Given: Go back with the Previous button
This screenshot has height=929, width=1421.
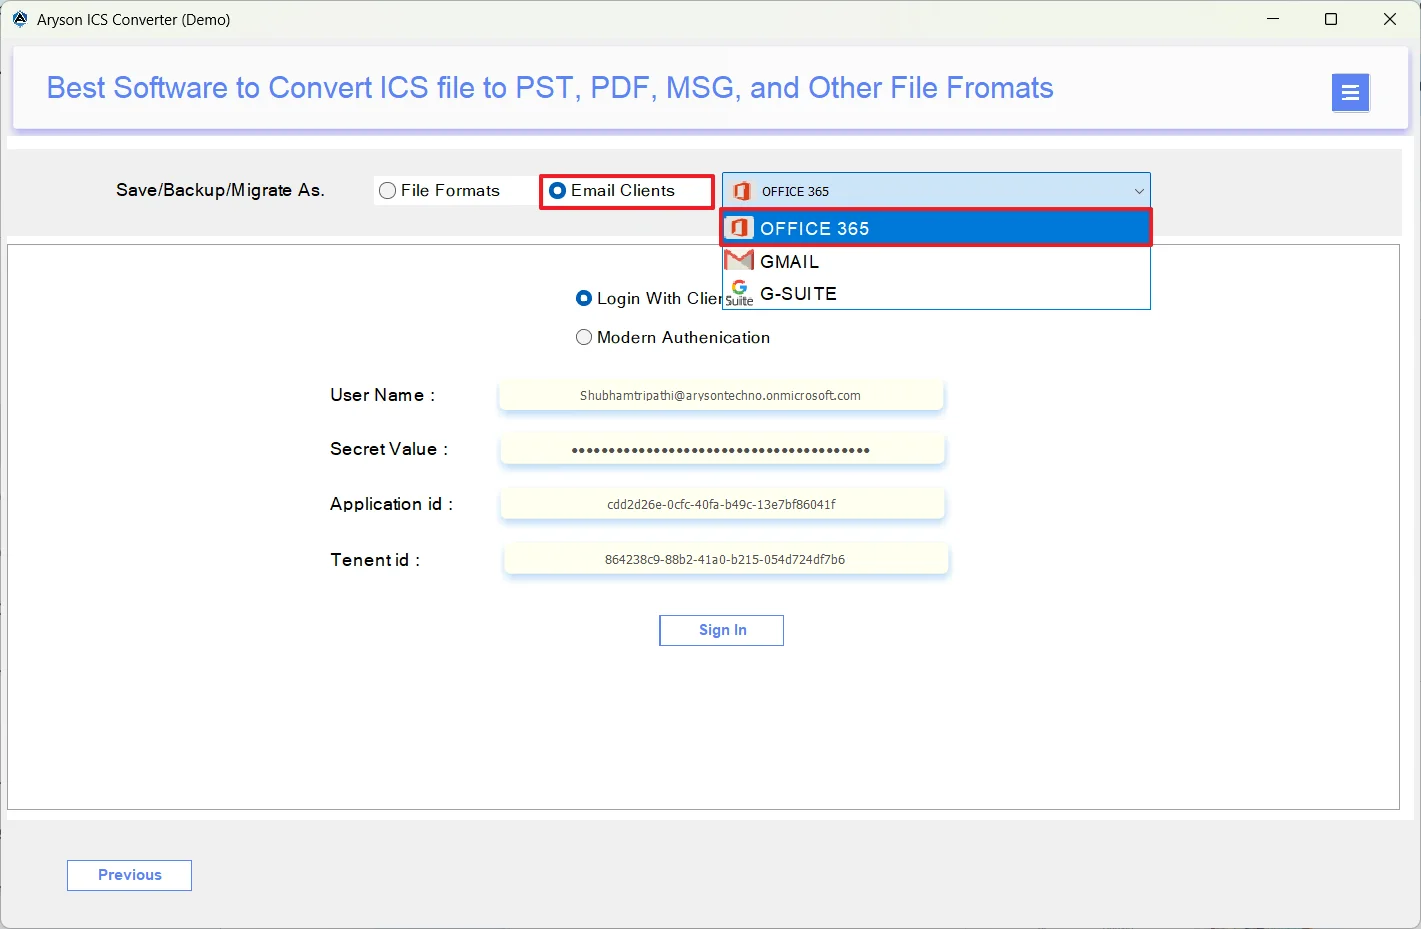Looking at the screenshot, I should pyautogui.click(x=129, y=875).
